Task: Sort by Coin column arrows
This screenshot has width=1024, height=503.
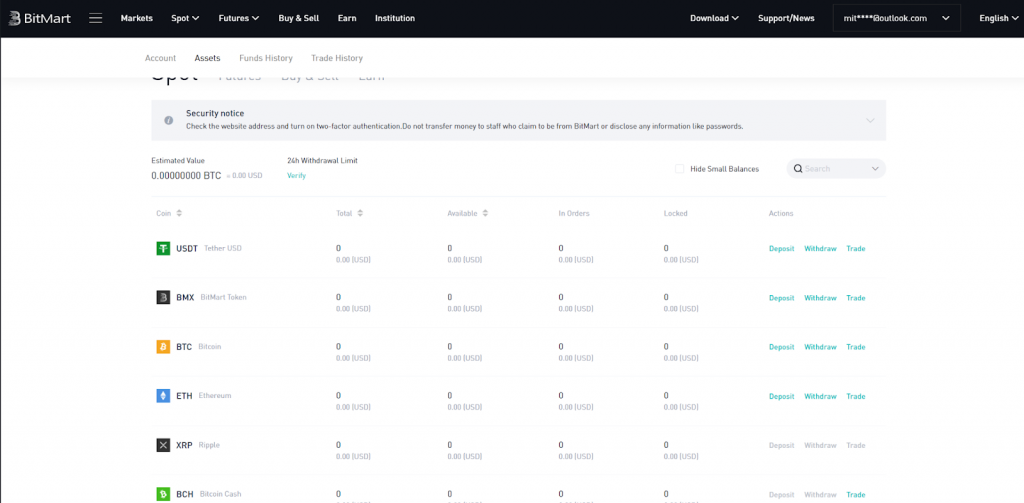Action: click(x=179, y=214)
